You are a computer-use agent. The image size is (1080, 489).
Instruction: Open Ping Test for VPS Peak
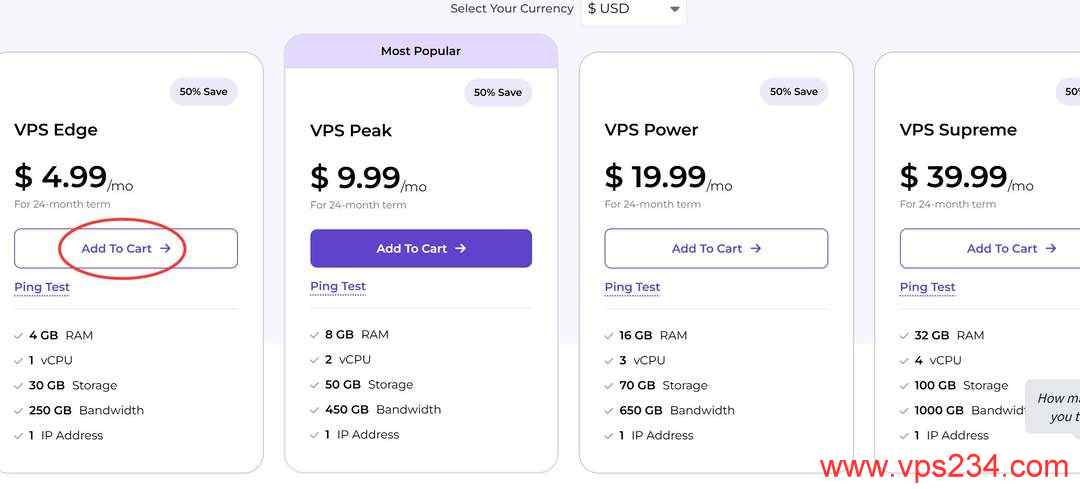[x=338, y=286]
